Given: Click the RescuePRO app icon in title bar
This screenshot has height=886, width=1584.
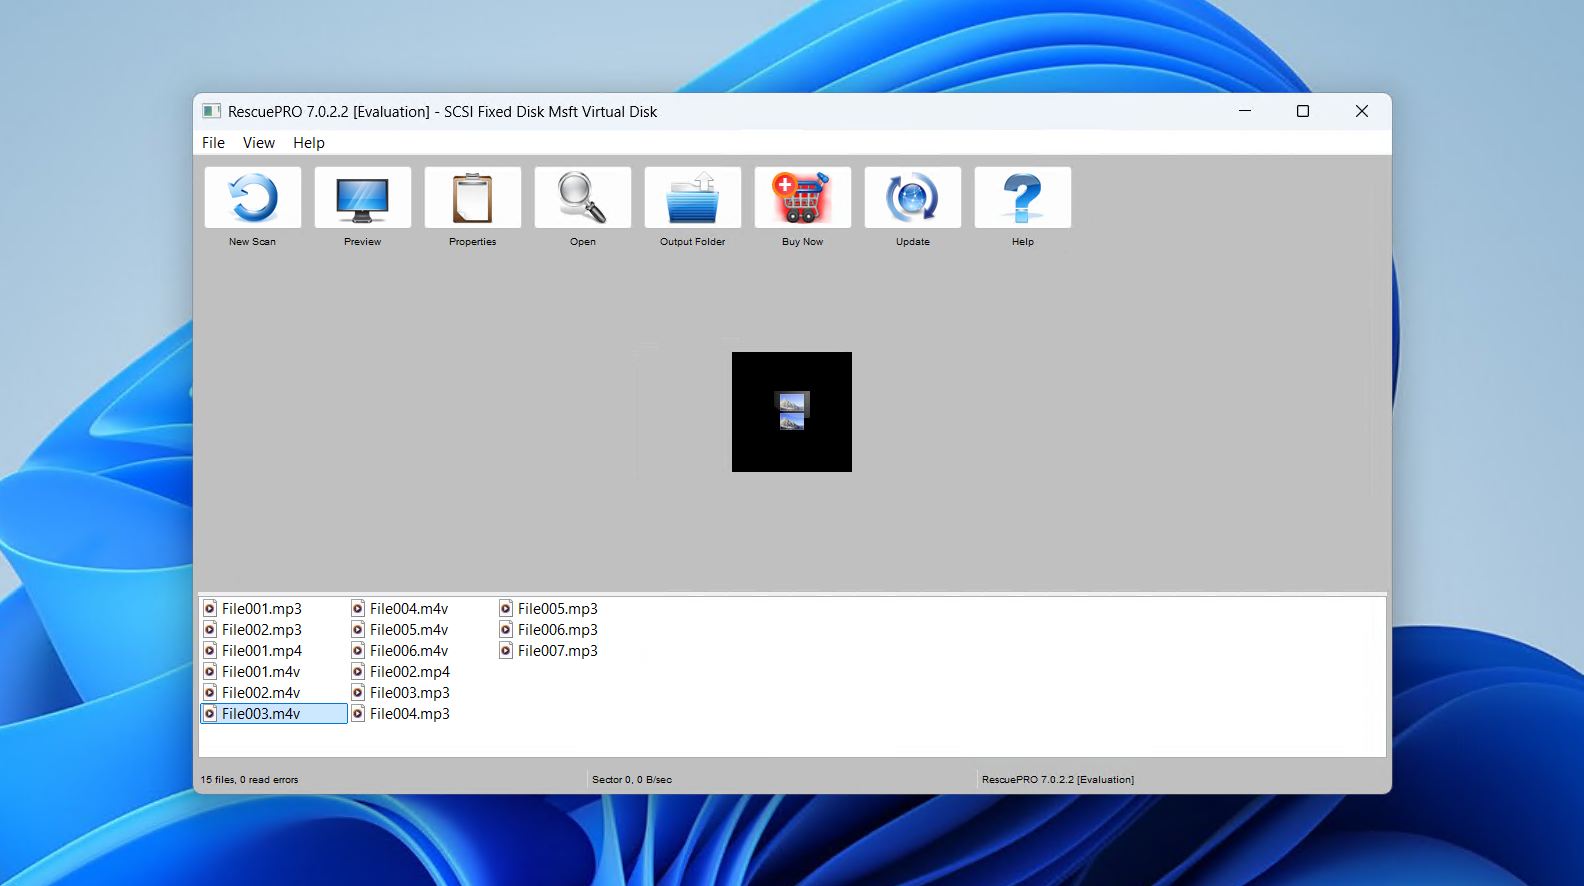Looking at the screenshot, I should (x=211, y=111).
